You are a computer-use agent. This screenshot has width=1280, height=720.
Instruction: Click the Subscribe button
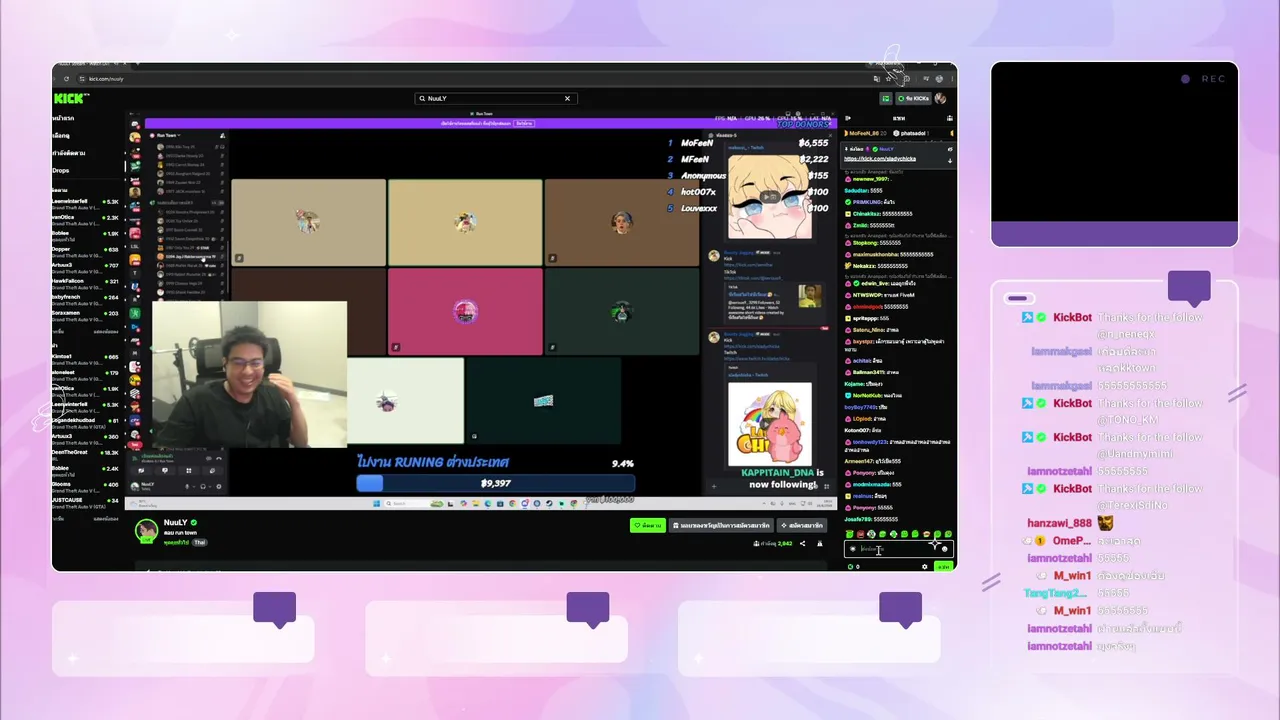802,525
